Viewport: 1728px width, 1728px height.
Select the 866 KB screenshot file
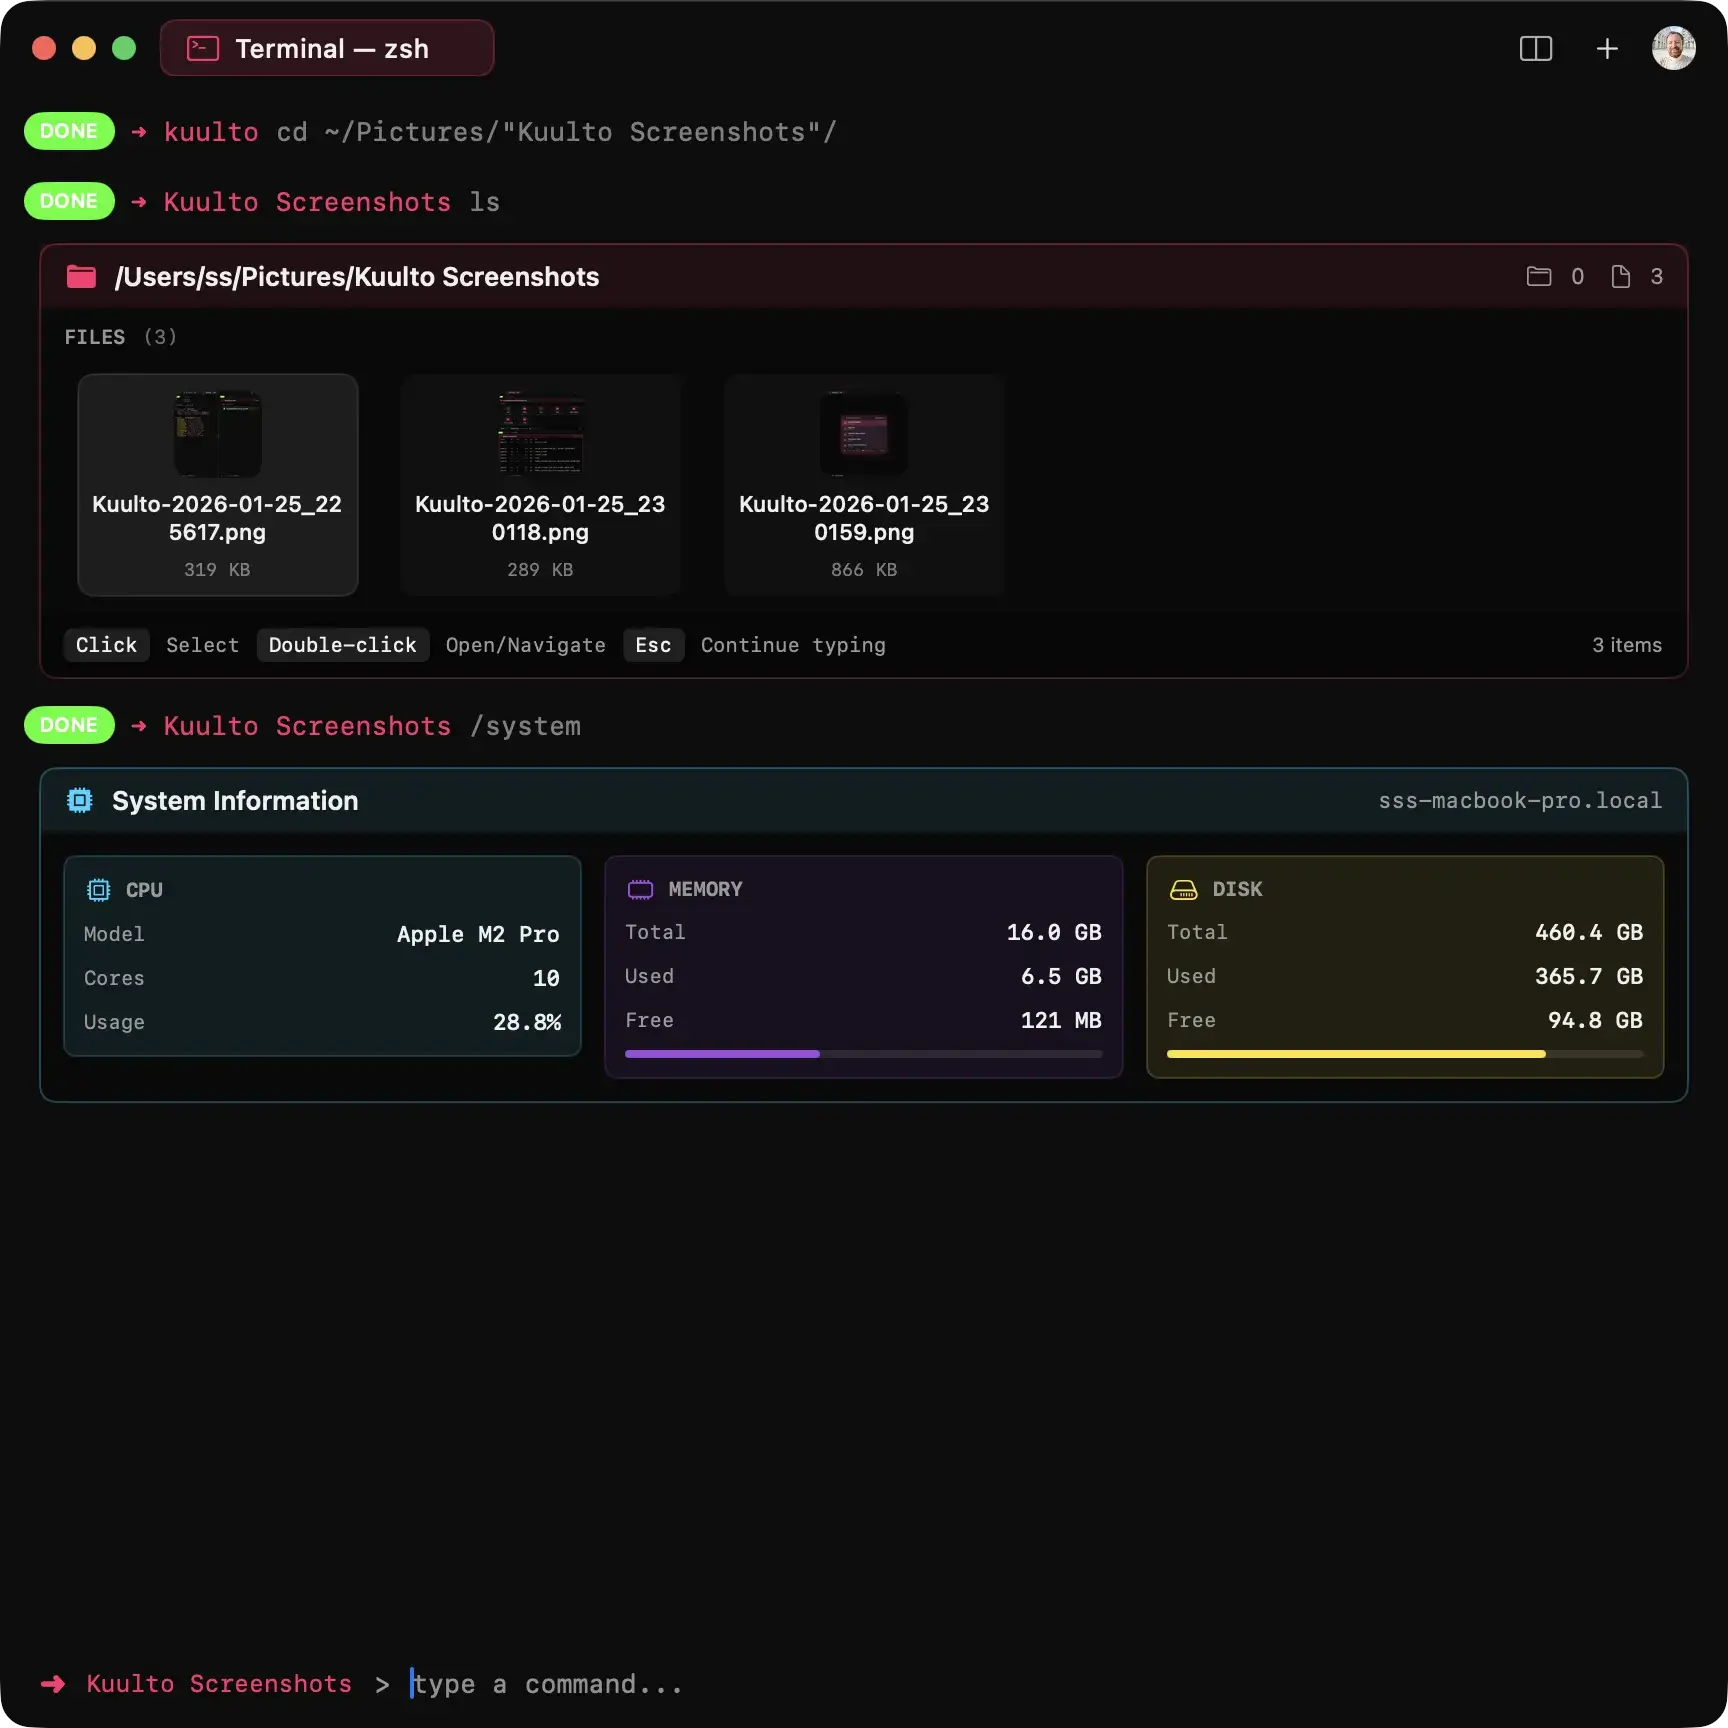pos(863,485)
